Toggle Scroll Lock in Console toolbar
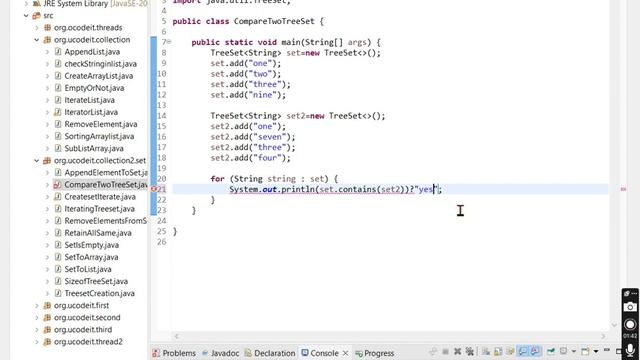Image resolution: width=640 pixels, height=360 pixels. point(498,351)
